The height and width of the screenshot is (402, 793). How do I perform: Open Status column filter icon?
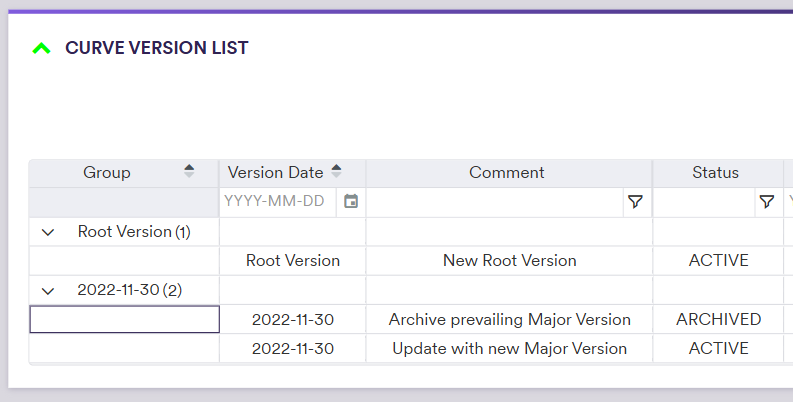767,201
